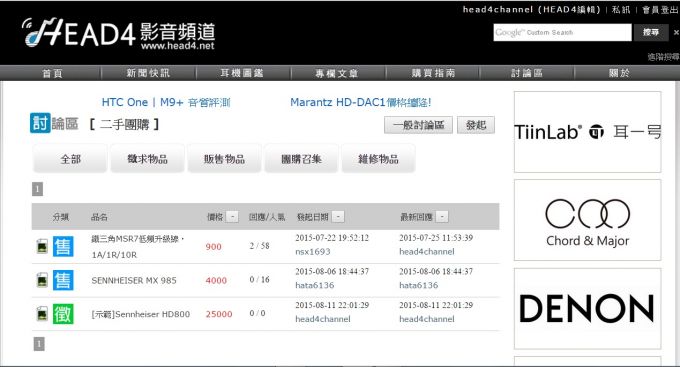Open 私訊 private messages link

tap(621, 10)
